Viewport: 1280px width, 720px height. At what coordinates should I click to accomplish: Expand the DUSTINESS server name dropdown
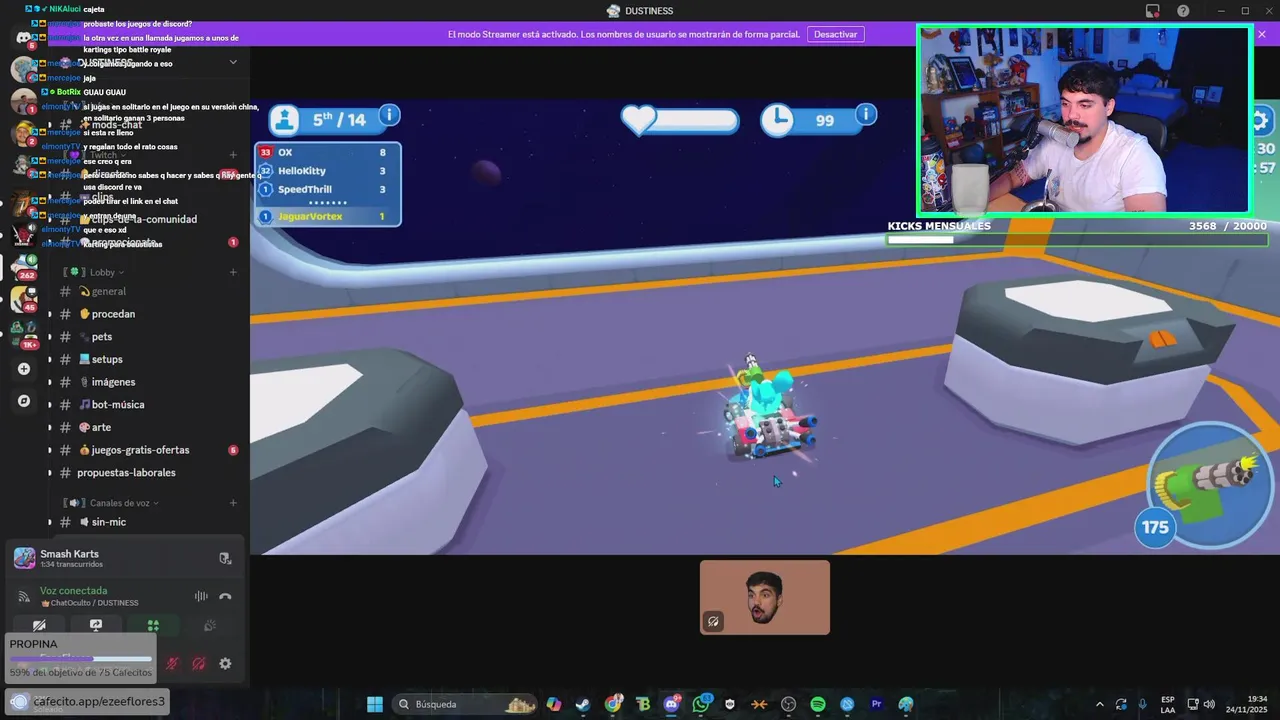coord(233,62)
